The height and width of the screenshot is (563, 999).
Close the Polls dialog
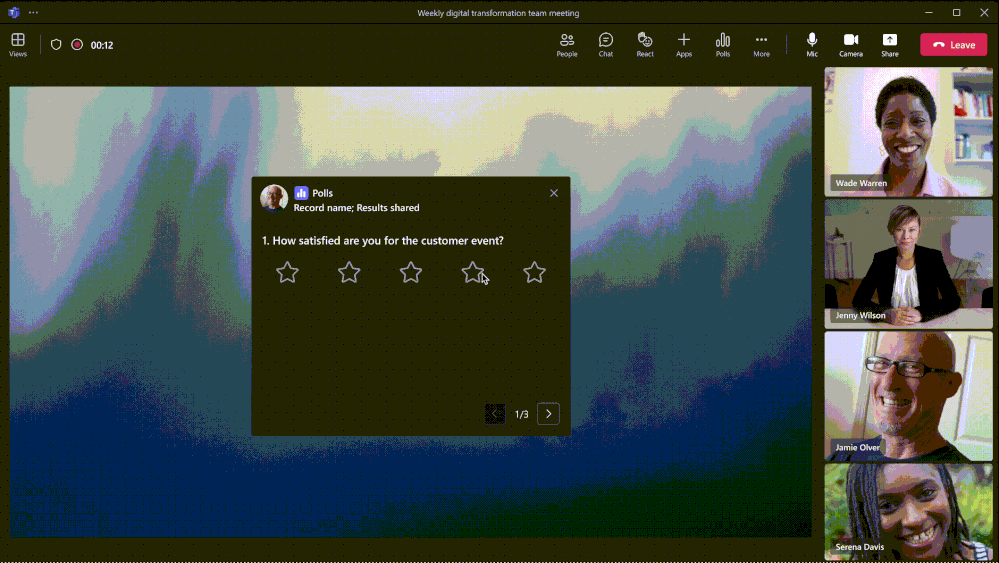[554, 193]
